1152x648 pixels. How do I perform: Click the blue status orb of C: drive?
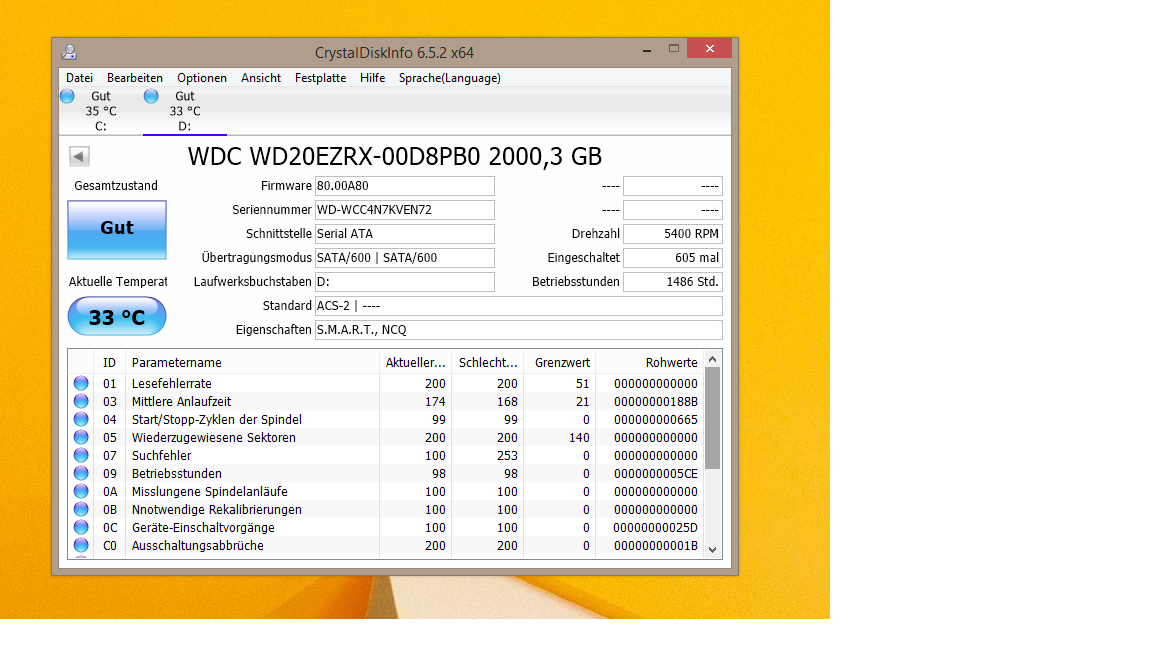[x=68, y=96]
